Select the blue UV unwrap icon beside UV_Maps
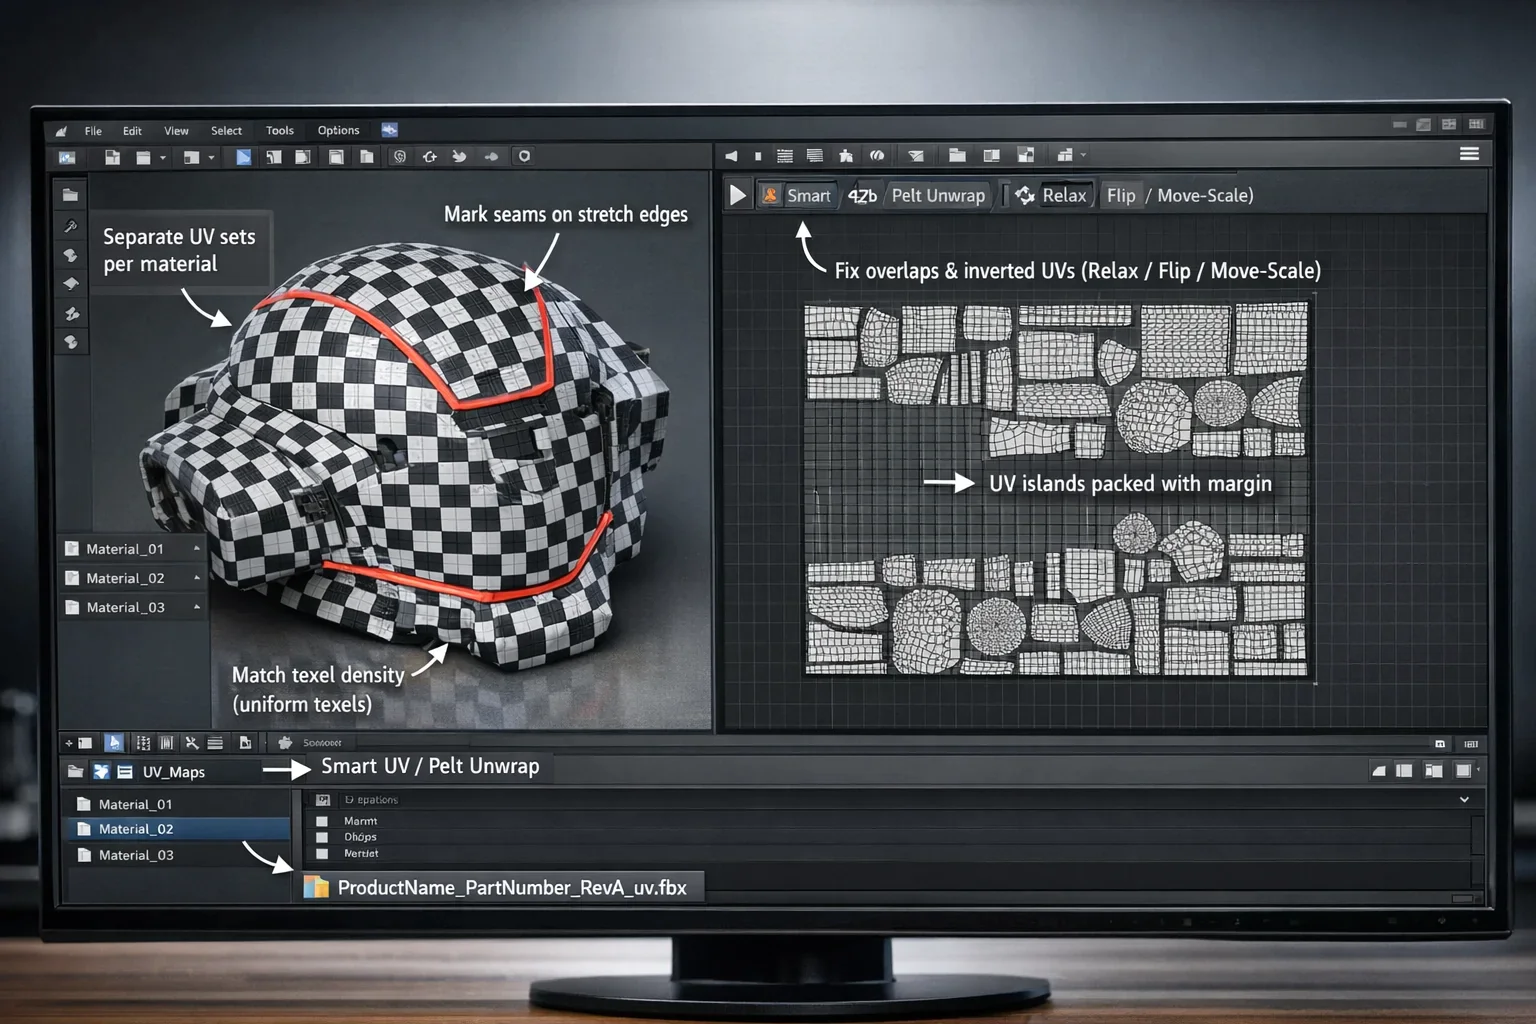Screen dimensions: 1536x1024 [x=101, y=771]
